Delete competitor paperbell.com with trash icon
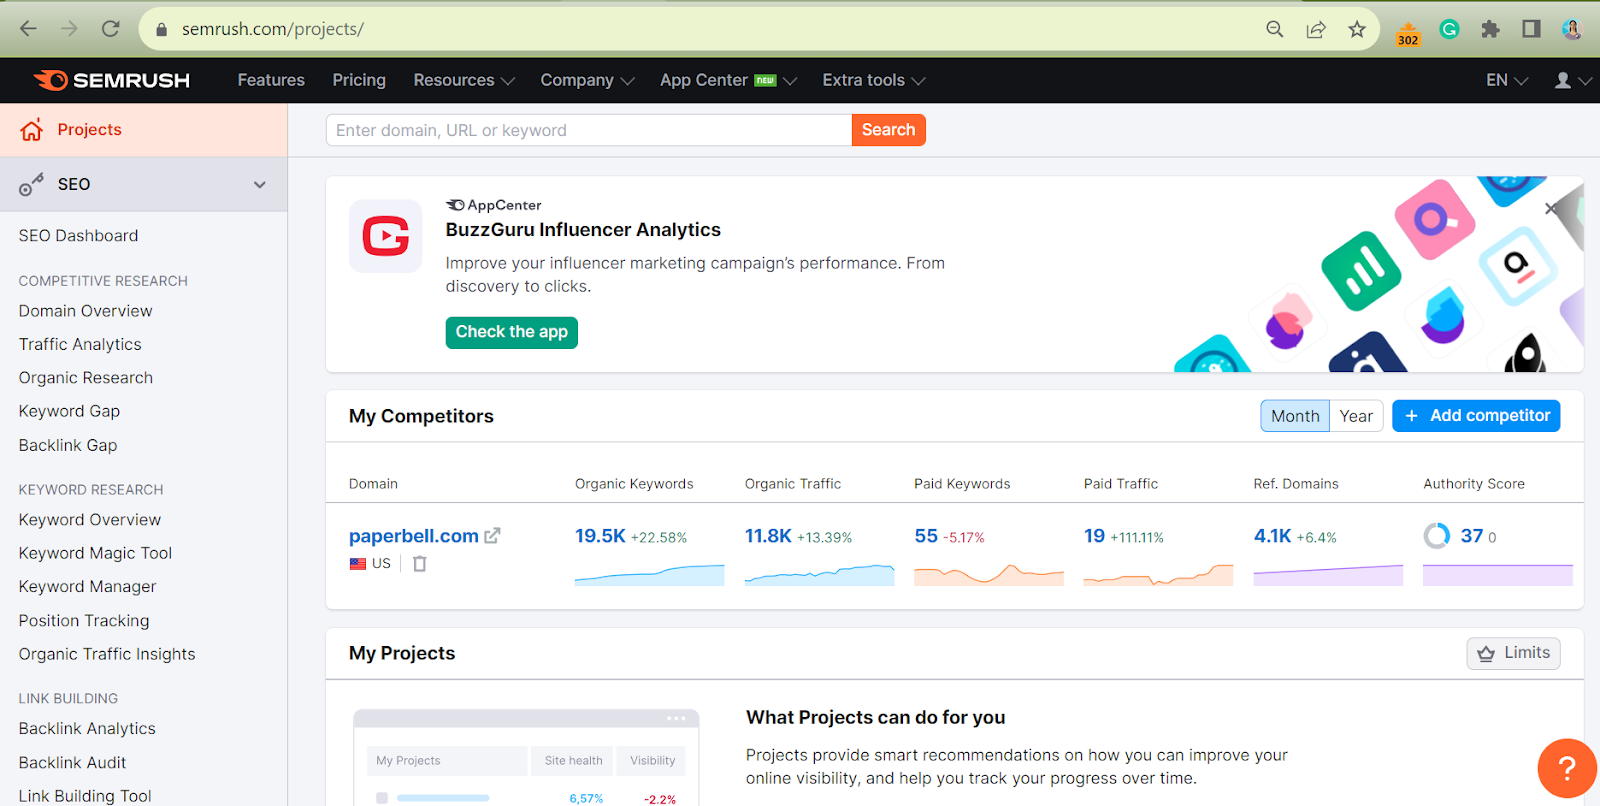 coord(420,564)
